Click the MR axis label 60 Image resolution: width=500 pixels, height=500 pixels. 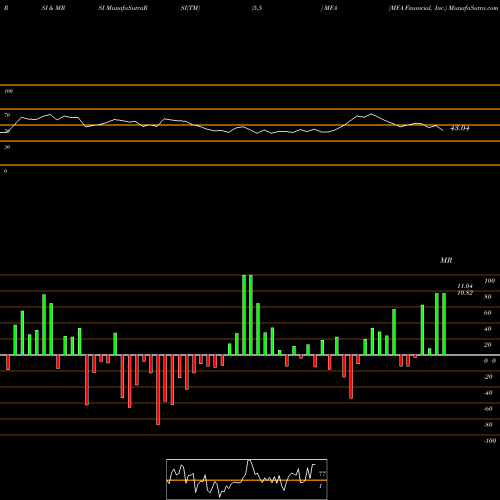[x=488, y=313]
